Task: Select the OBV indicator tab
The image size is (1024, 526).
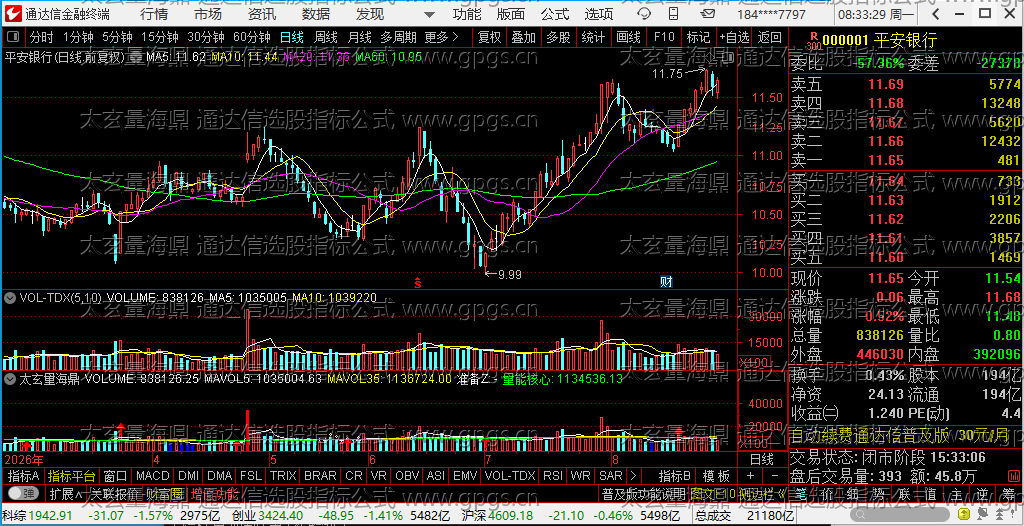Action: point(408,476)
